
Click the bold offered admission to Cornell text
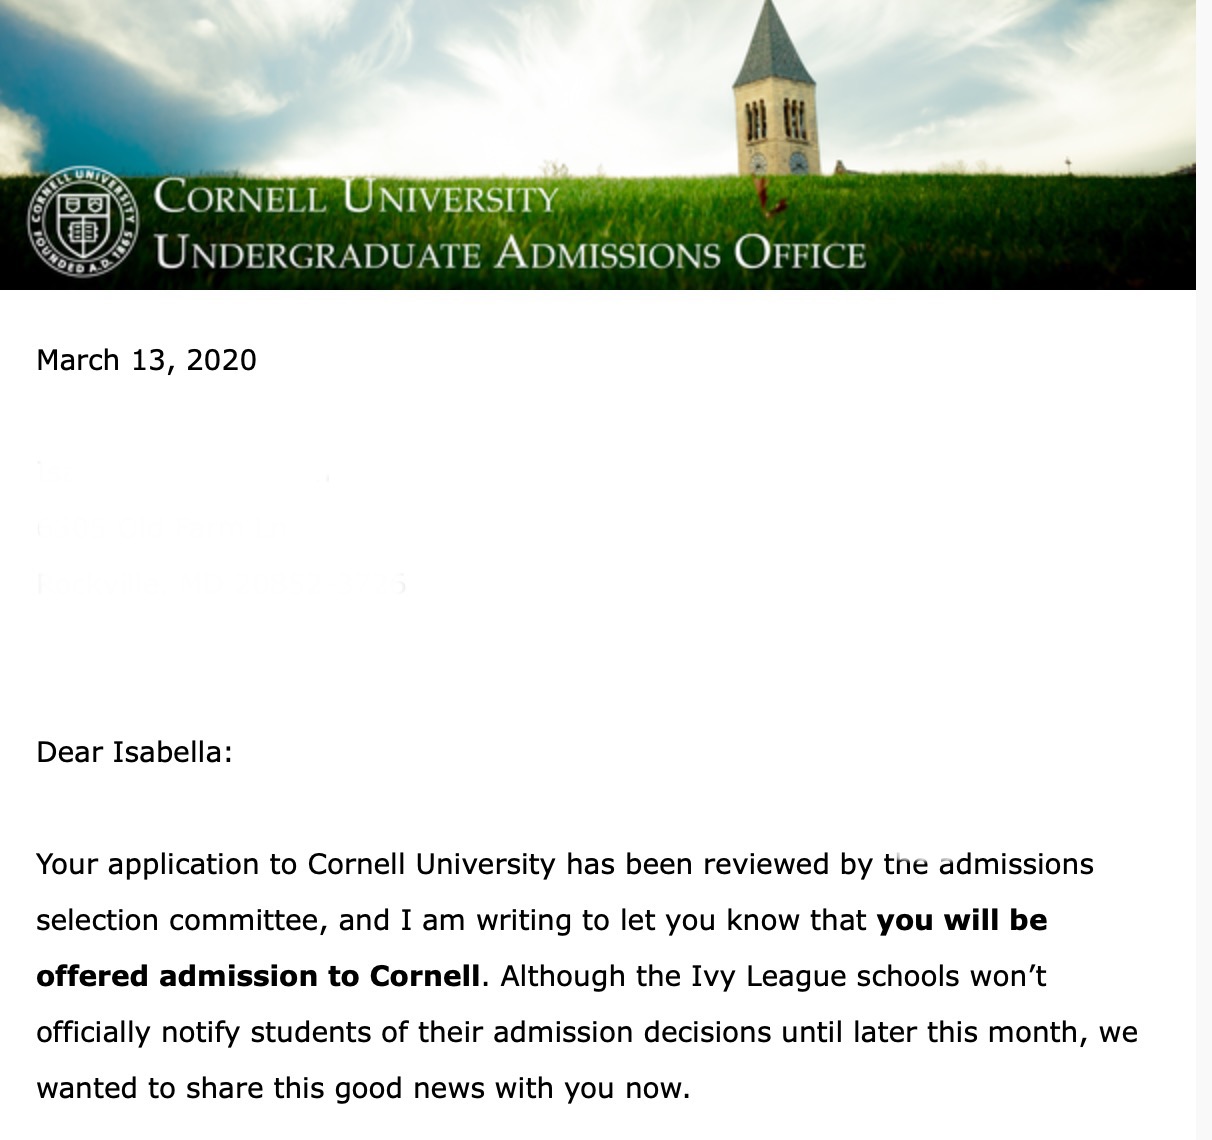pos(258,976)
